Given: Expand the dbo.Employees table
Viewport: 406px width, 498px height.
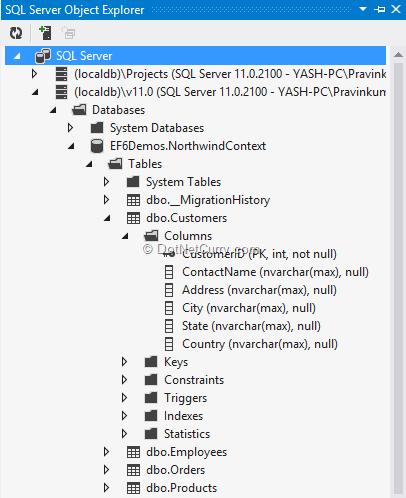Looking at the screenshot, I should tap(106, 452).
